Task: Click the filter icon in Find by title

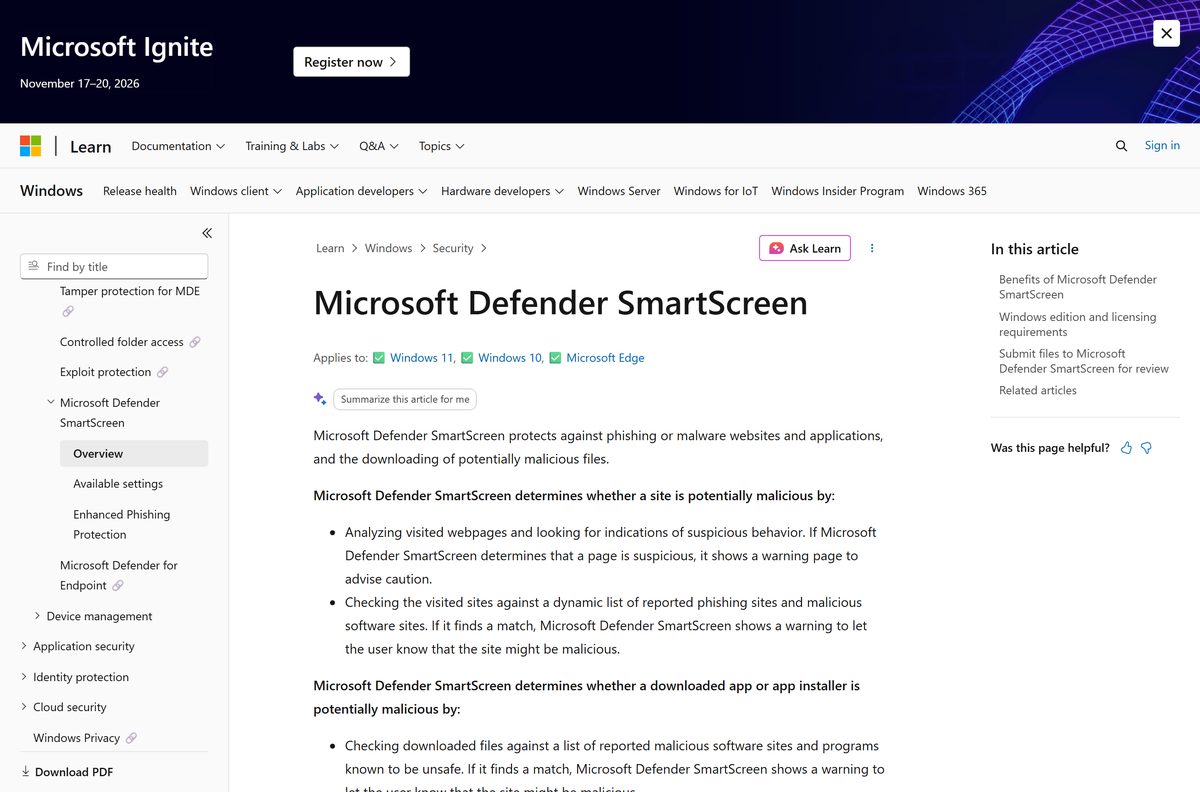Action: [x=34, y=266]
